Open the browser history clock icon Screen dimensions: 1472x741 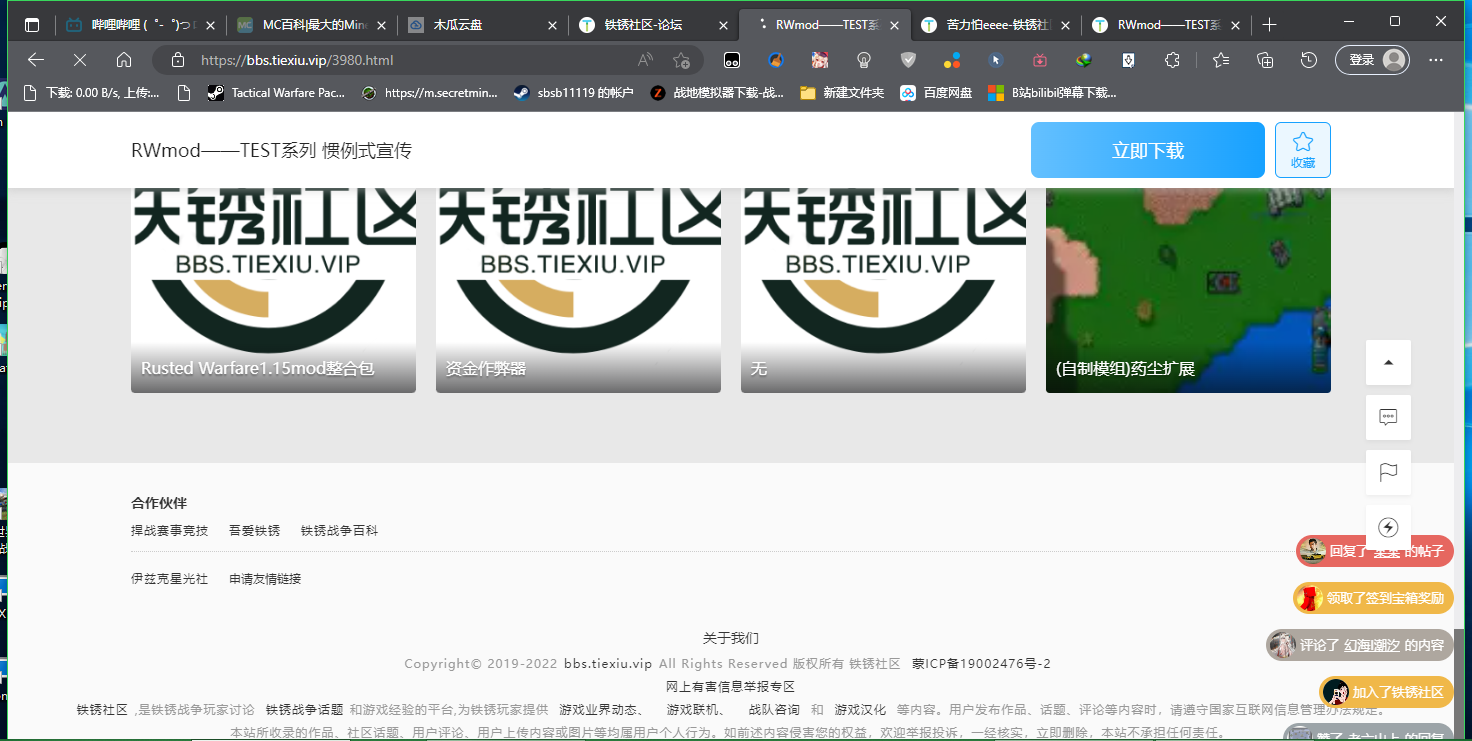pos(1309,60)
